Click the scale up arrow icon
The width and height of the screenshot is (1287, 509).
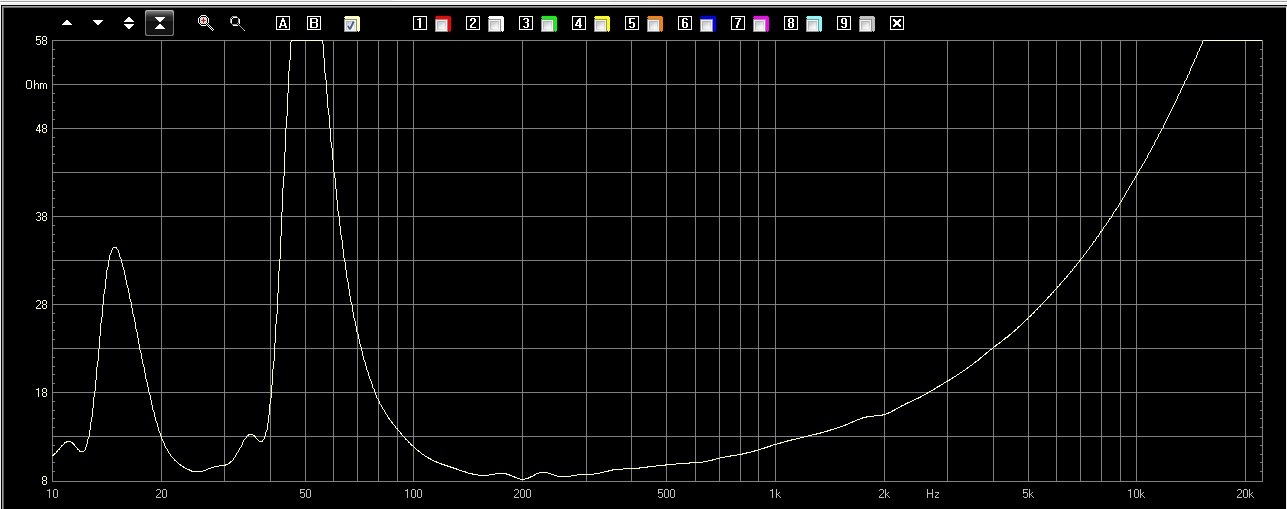pyautogui.click(x=67, y=23)
